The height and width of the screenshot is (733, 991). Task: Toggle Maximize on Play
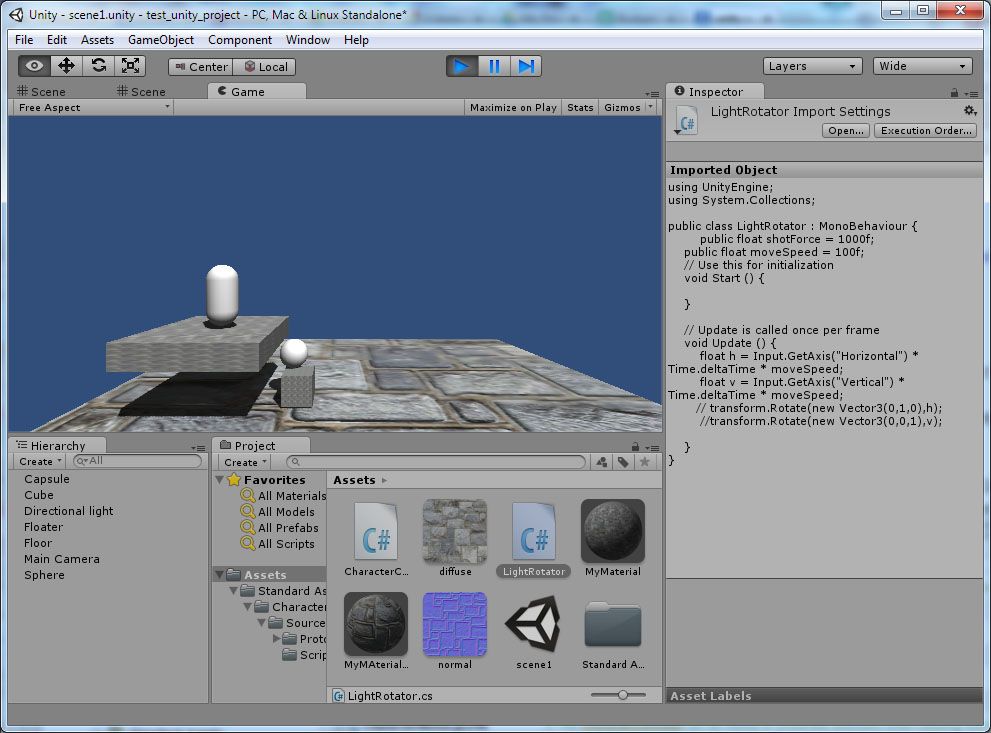(x=513, y=107)
